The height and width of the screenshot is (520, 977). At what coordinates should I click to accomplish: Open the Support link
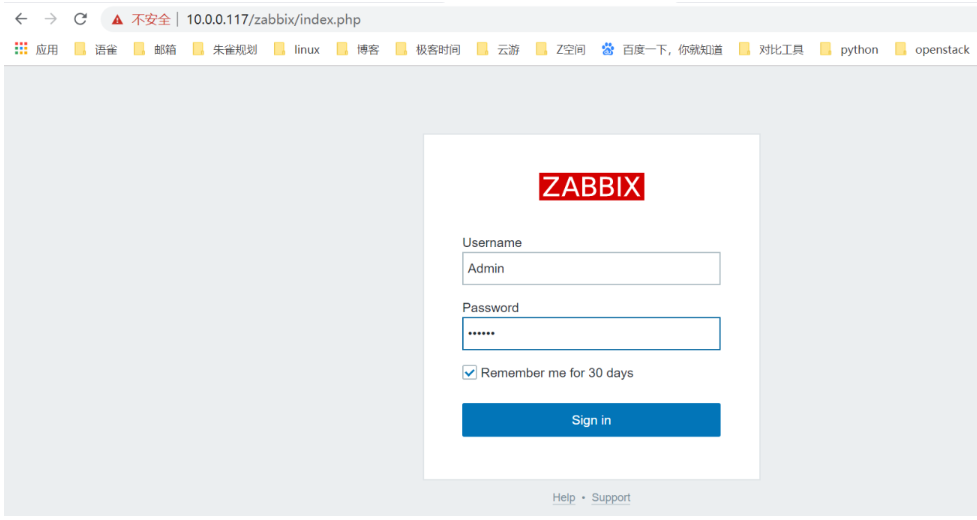[x=611, y=497]
